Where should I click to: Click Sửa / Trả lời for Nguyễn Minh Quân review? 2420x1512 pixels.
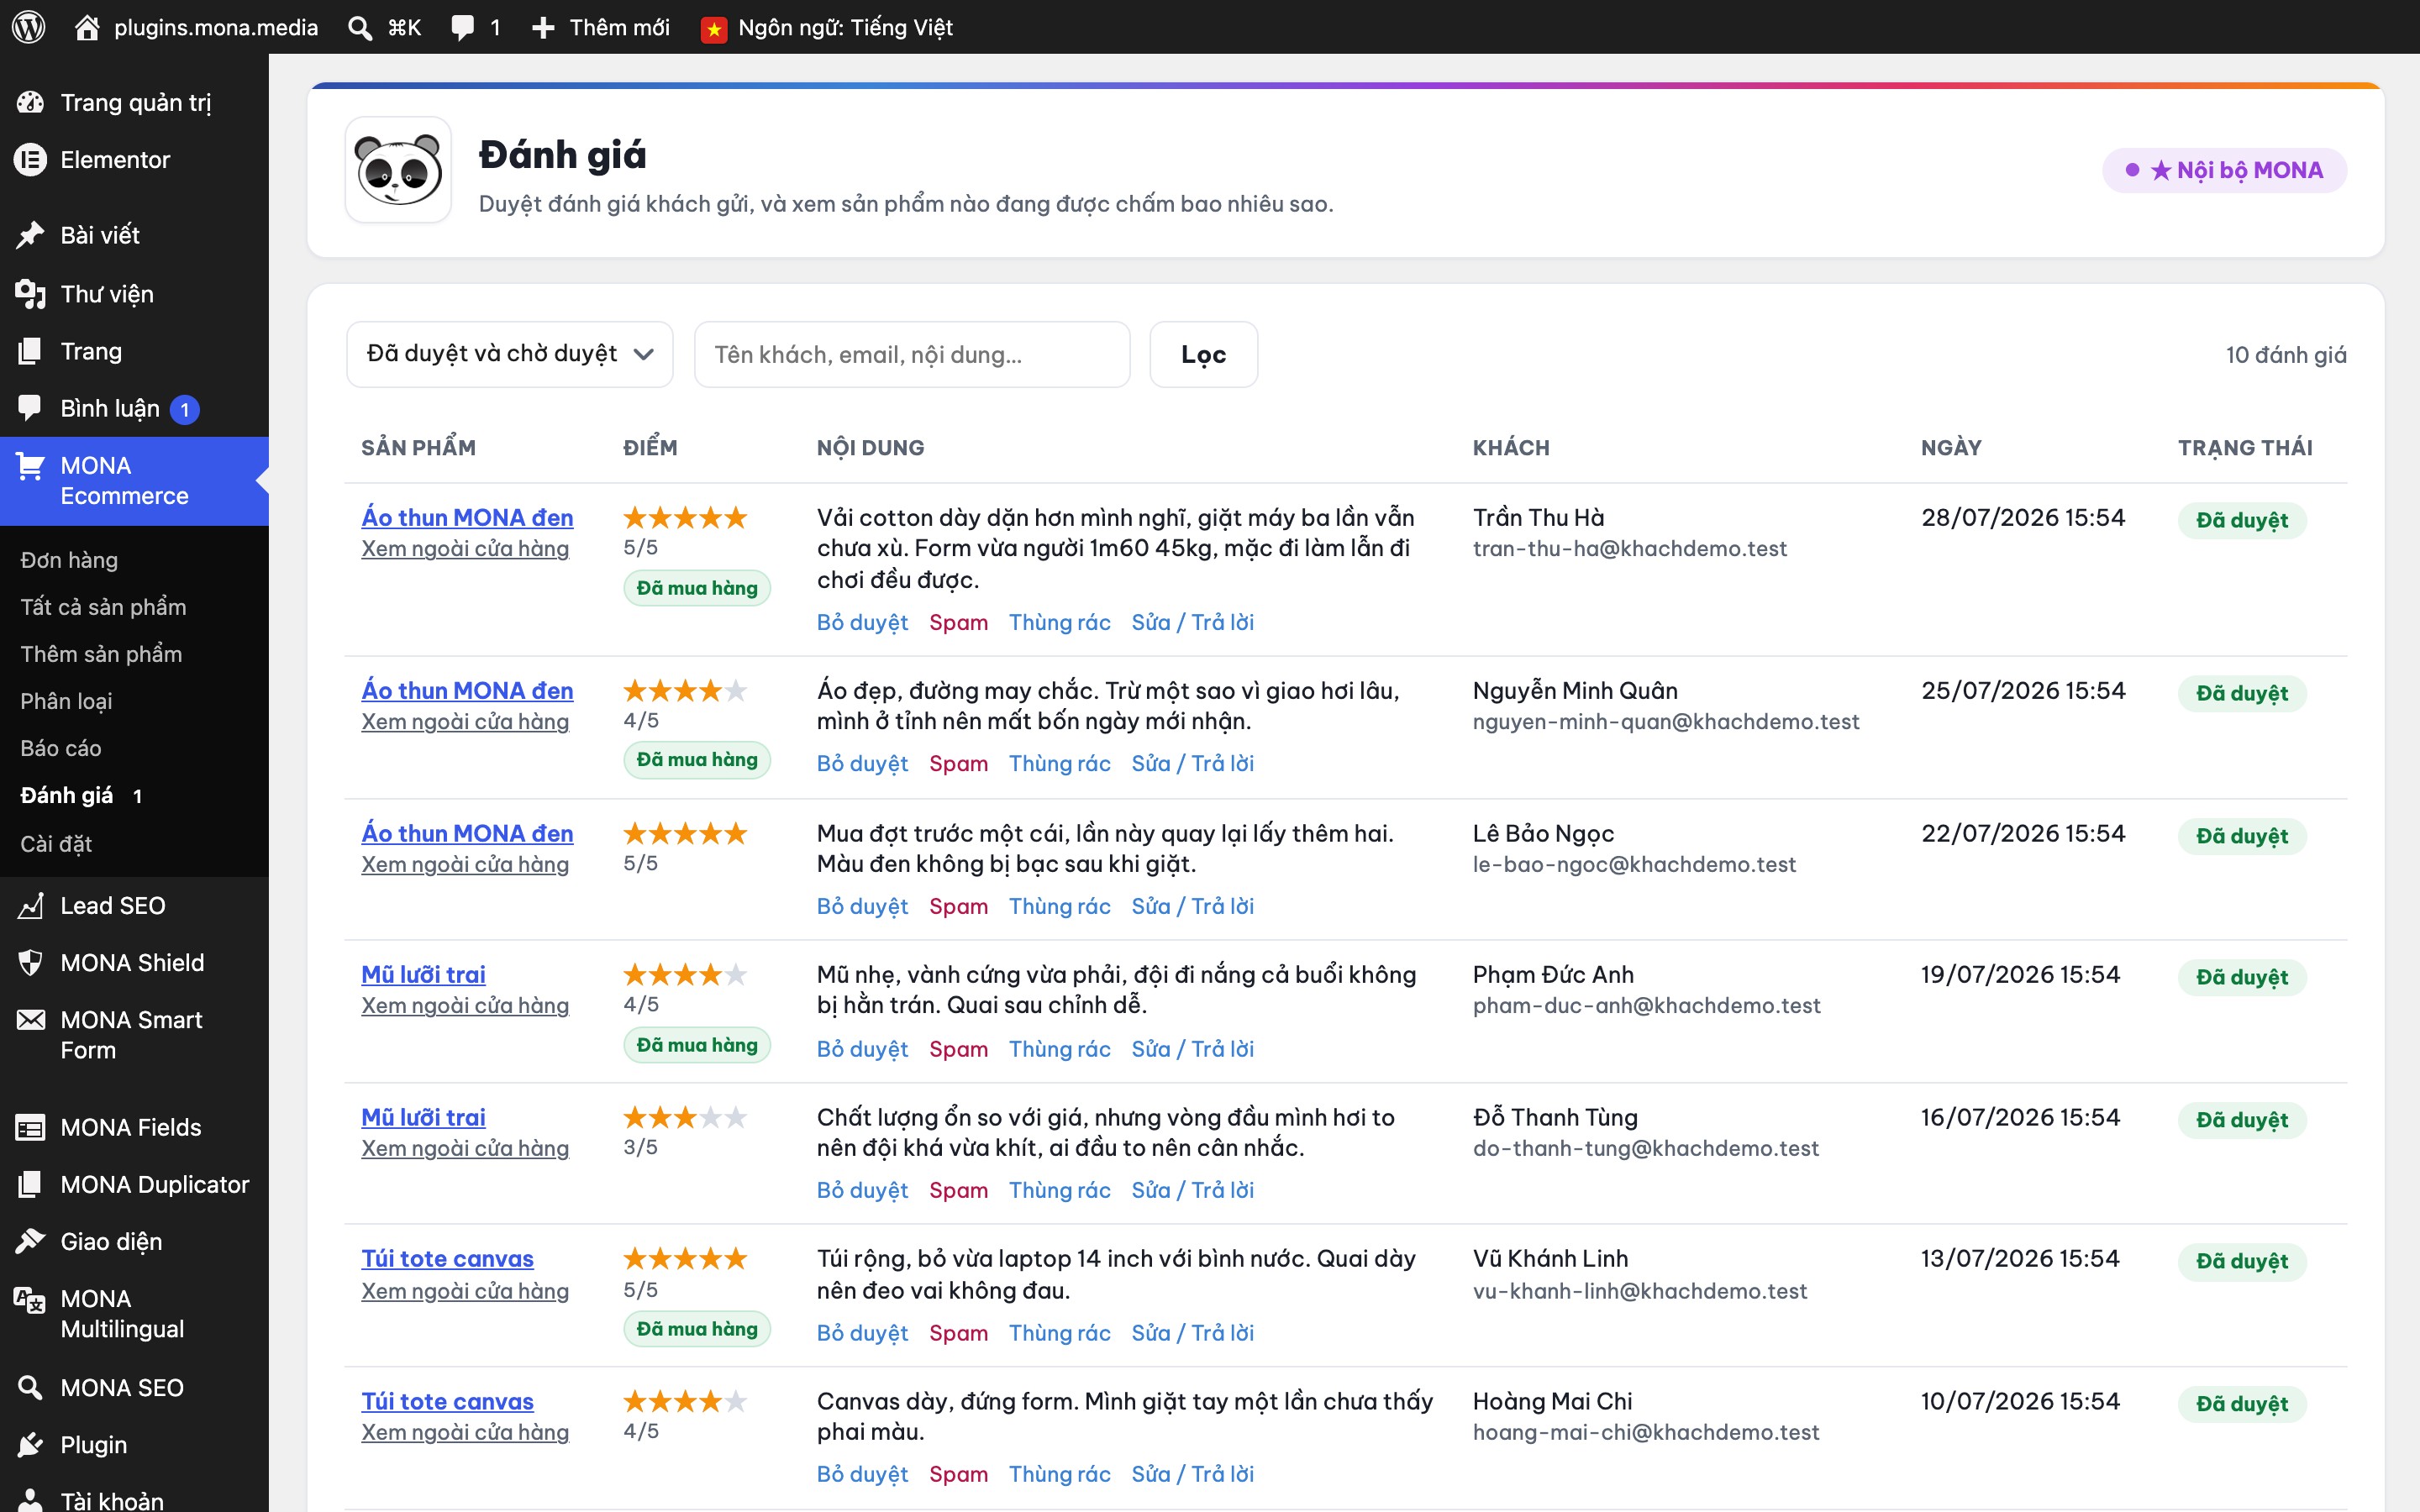pyautogui.click(x=1192, y=763)
